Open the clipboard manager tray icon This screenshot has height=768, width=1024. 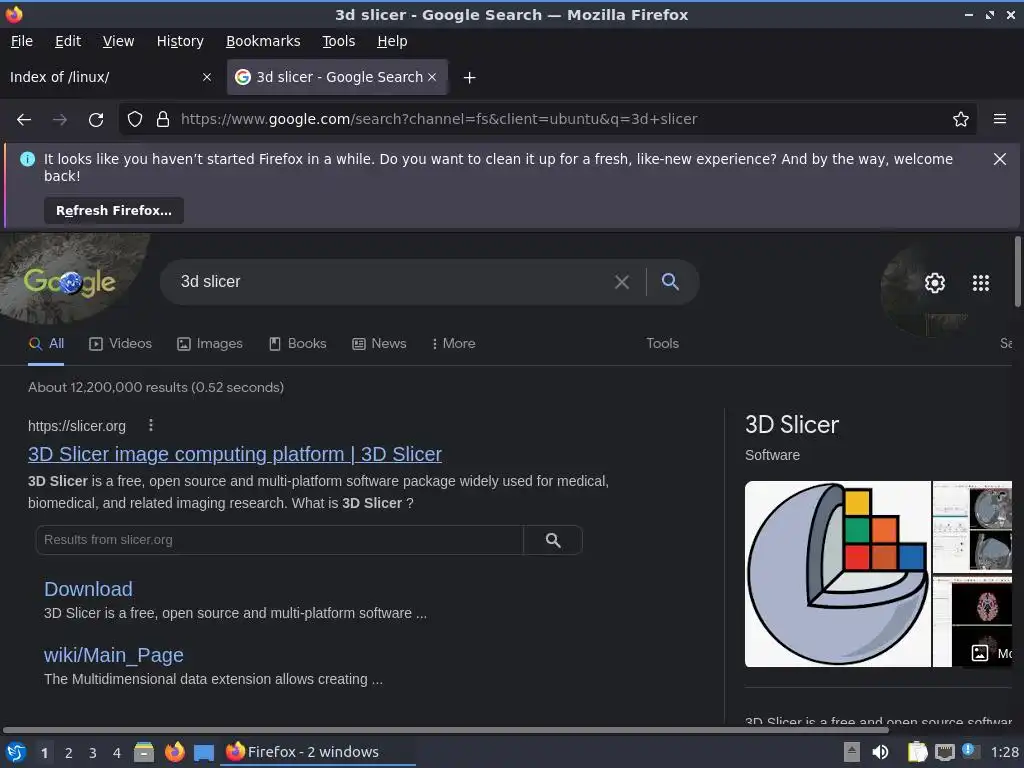917,752
